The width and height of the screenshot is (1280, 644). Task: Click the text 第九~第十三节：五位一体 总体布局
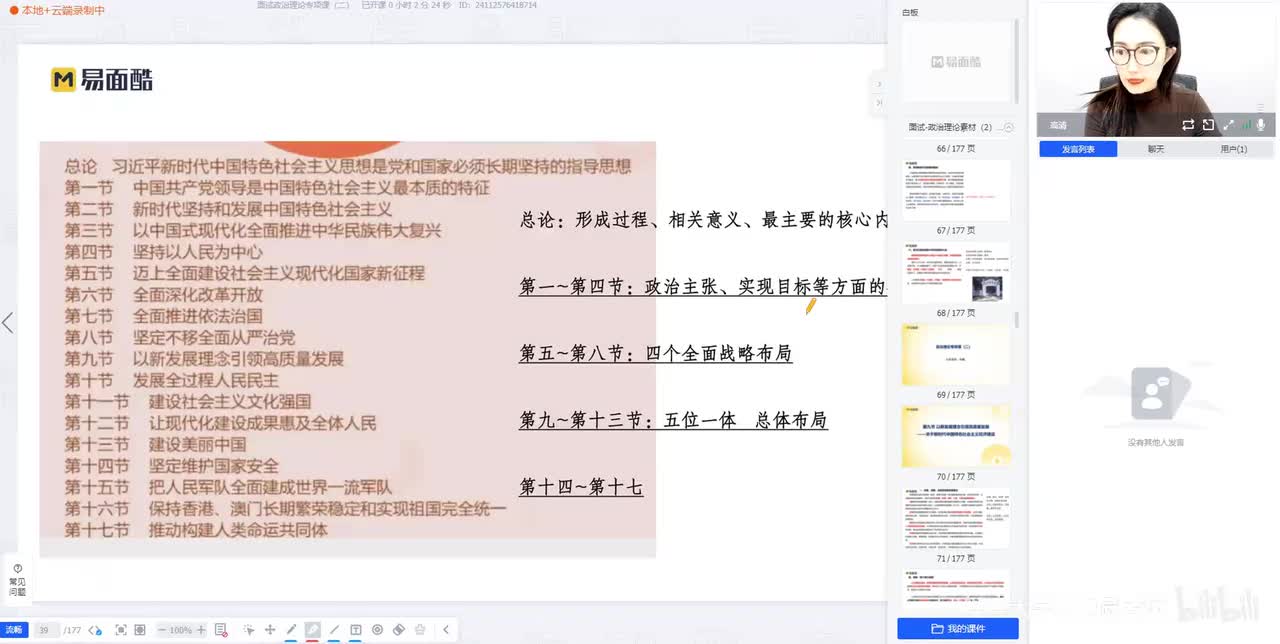pos(673,420)
